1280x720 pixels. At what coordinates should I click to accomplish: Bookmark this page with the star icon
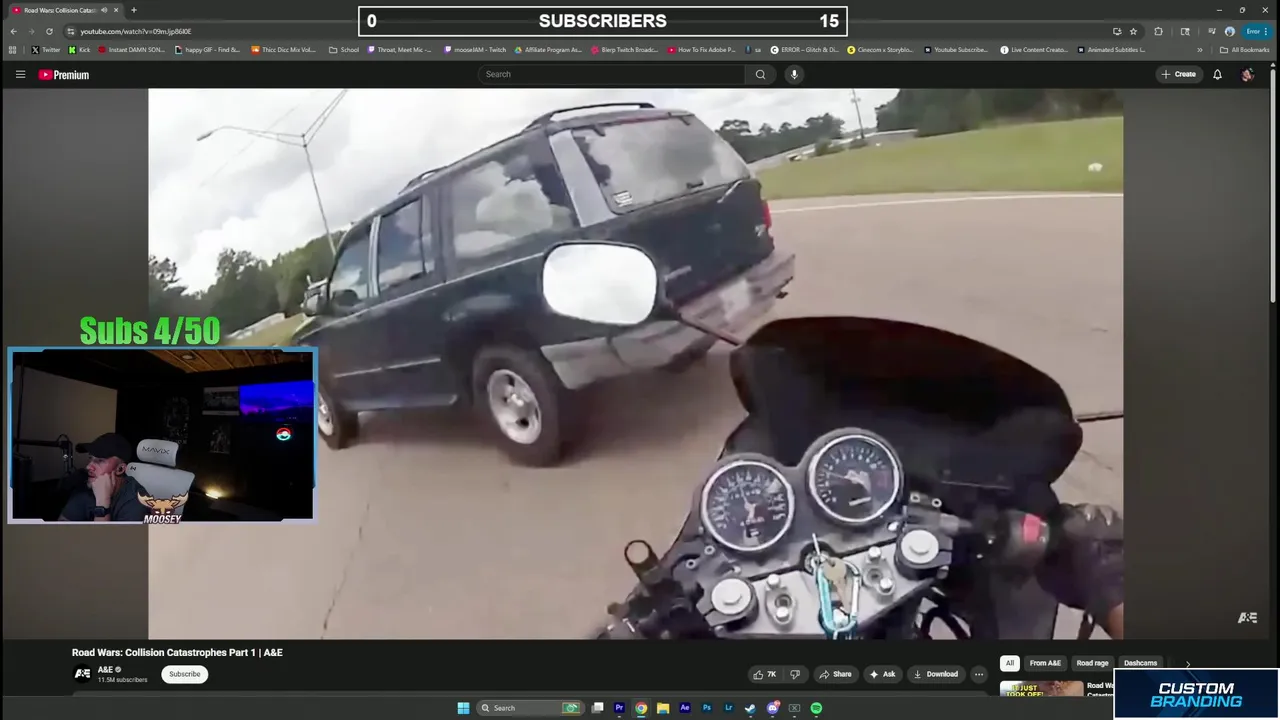pos(1133,31)
